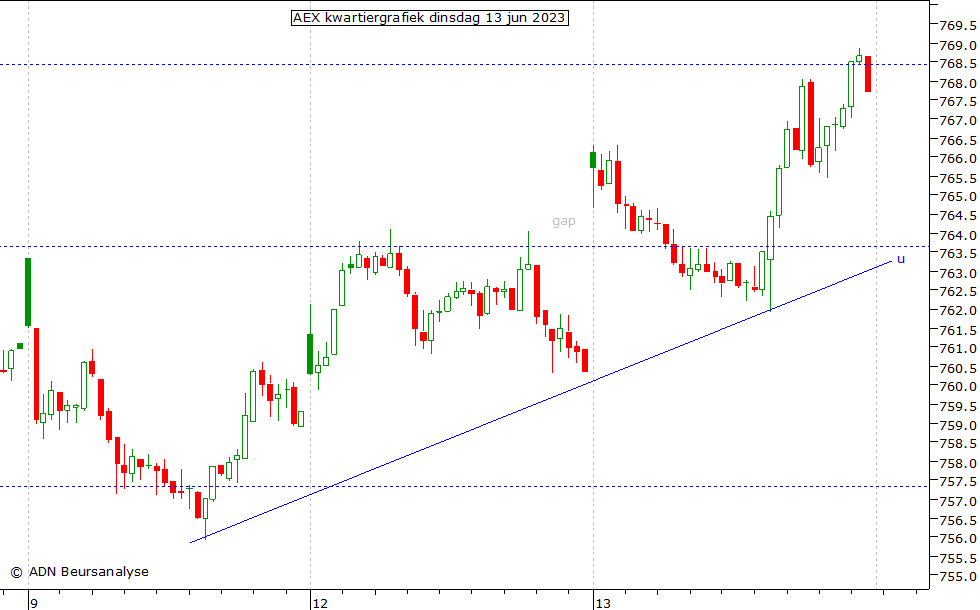Screen dimensions: 980x610
Task: Click the price label 759.0 on the y-axis
Action: pyautogui.click(x=958, y=425)
